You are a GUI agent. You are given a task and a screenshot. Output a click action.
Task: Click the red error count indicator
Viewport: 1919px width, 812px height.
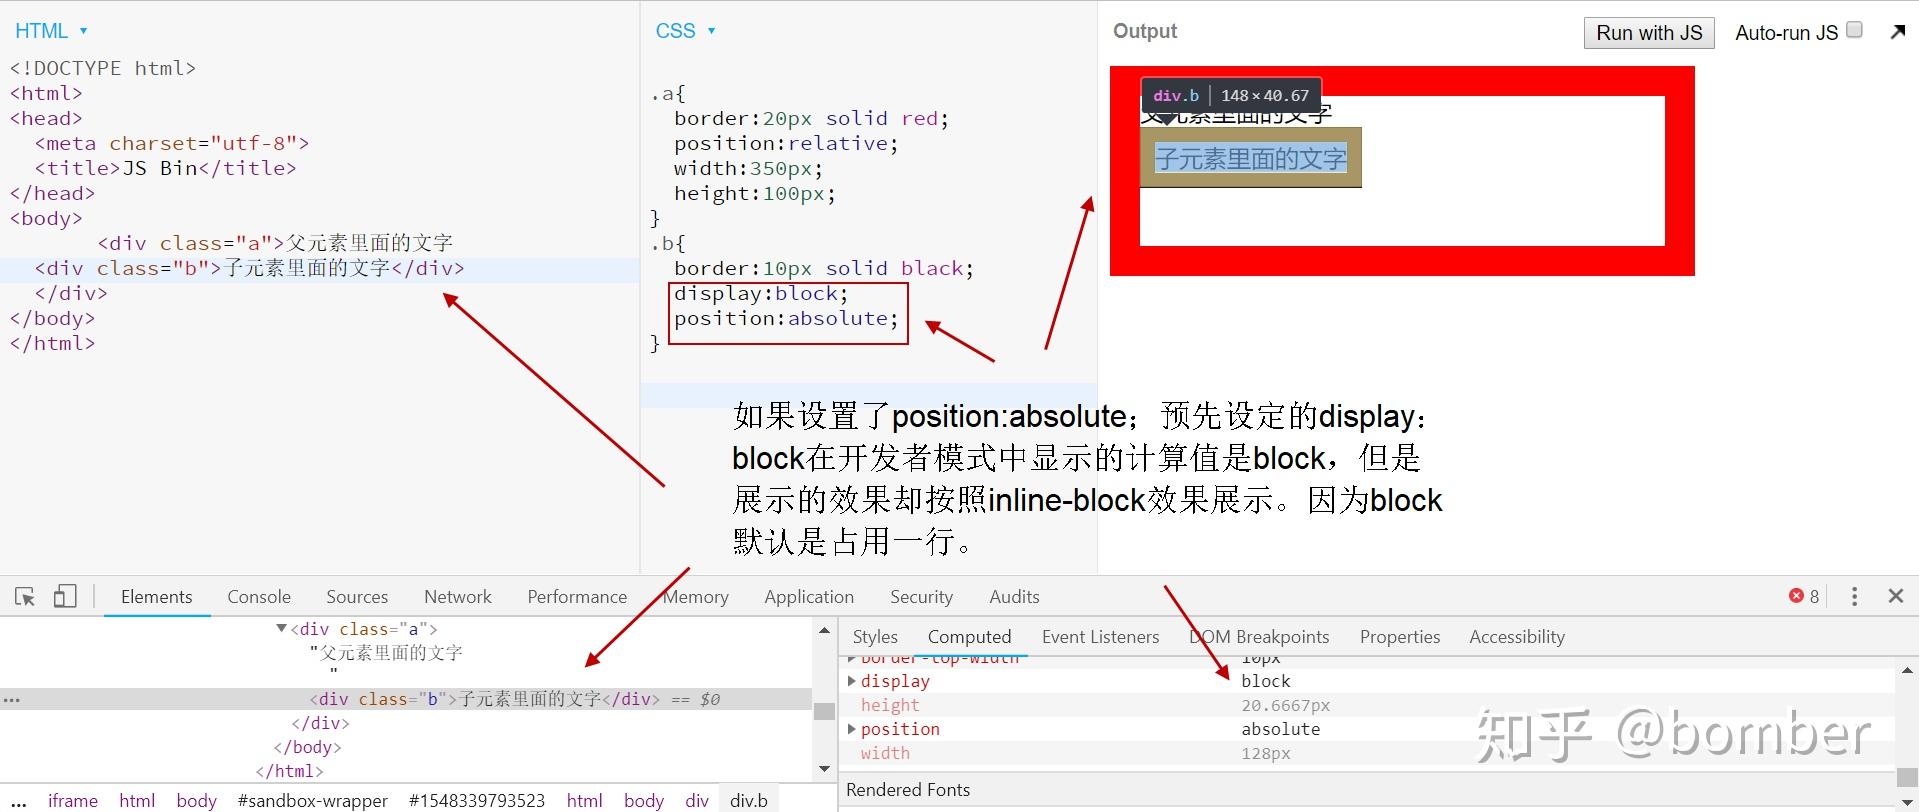pos(1804,596)
